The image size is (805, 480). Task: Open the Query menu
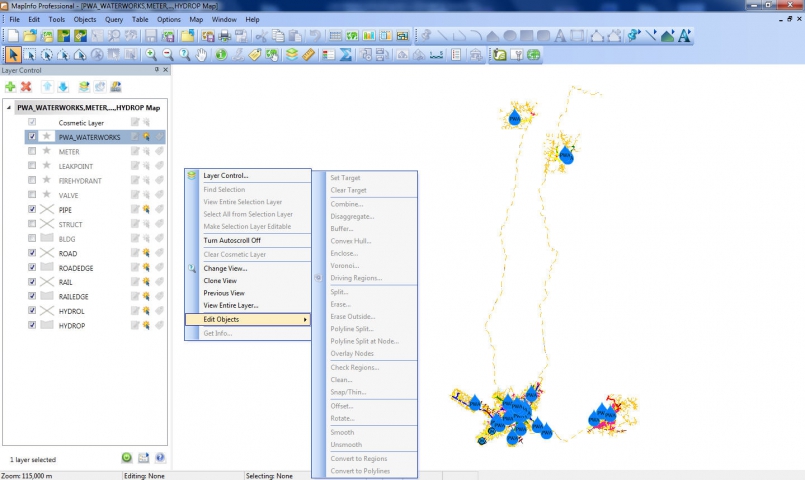114,20
